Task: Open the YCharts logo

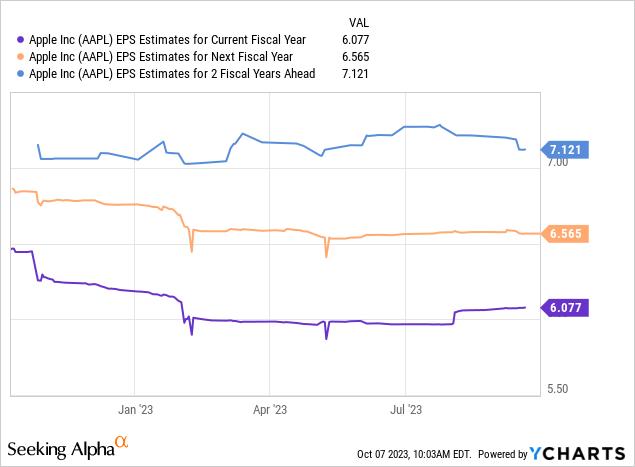Action: click(577, 454)
